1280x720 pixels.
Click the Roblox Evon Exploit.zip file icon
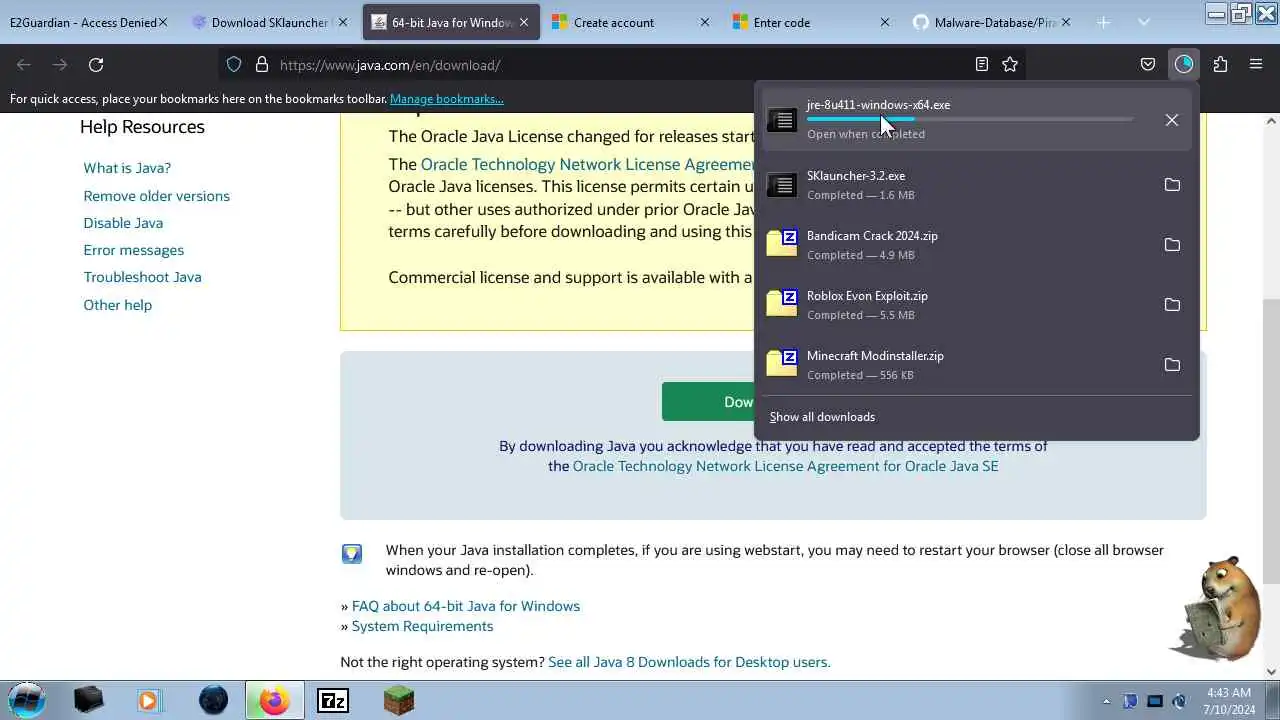tap(782, 305)
